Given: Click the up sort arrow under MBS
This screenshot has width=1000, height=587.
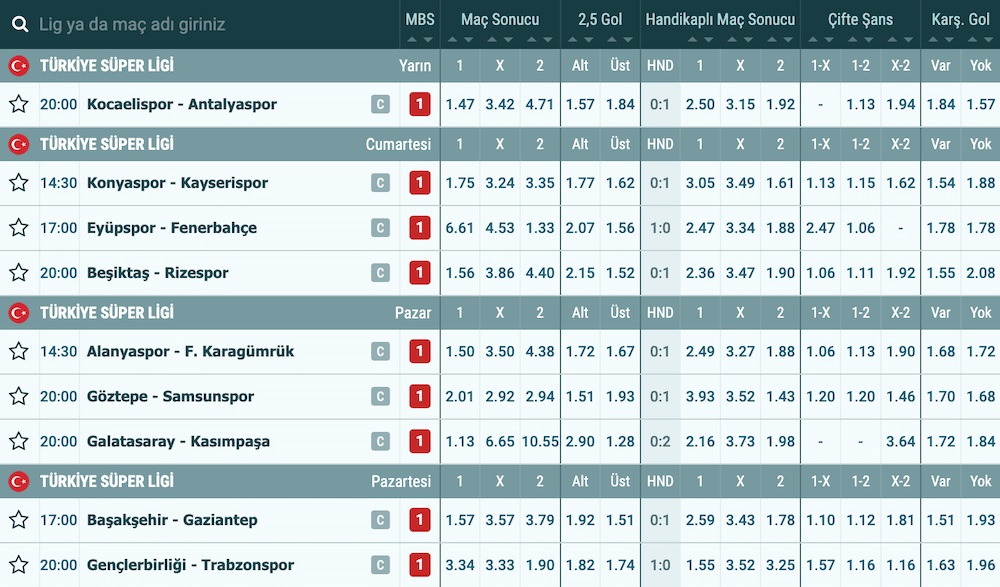Looking at the screenshot, I should tap(413, 40).
